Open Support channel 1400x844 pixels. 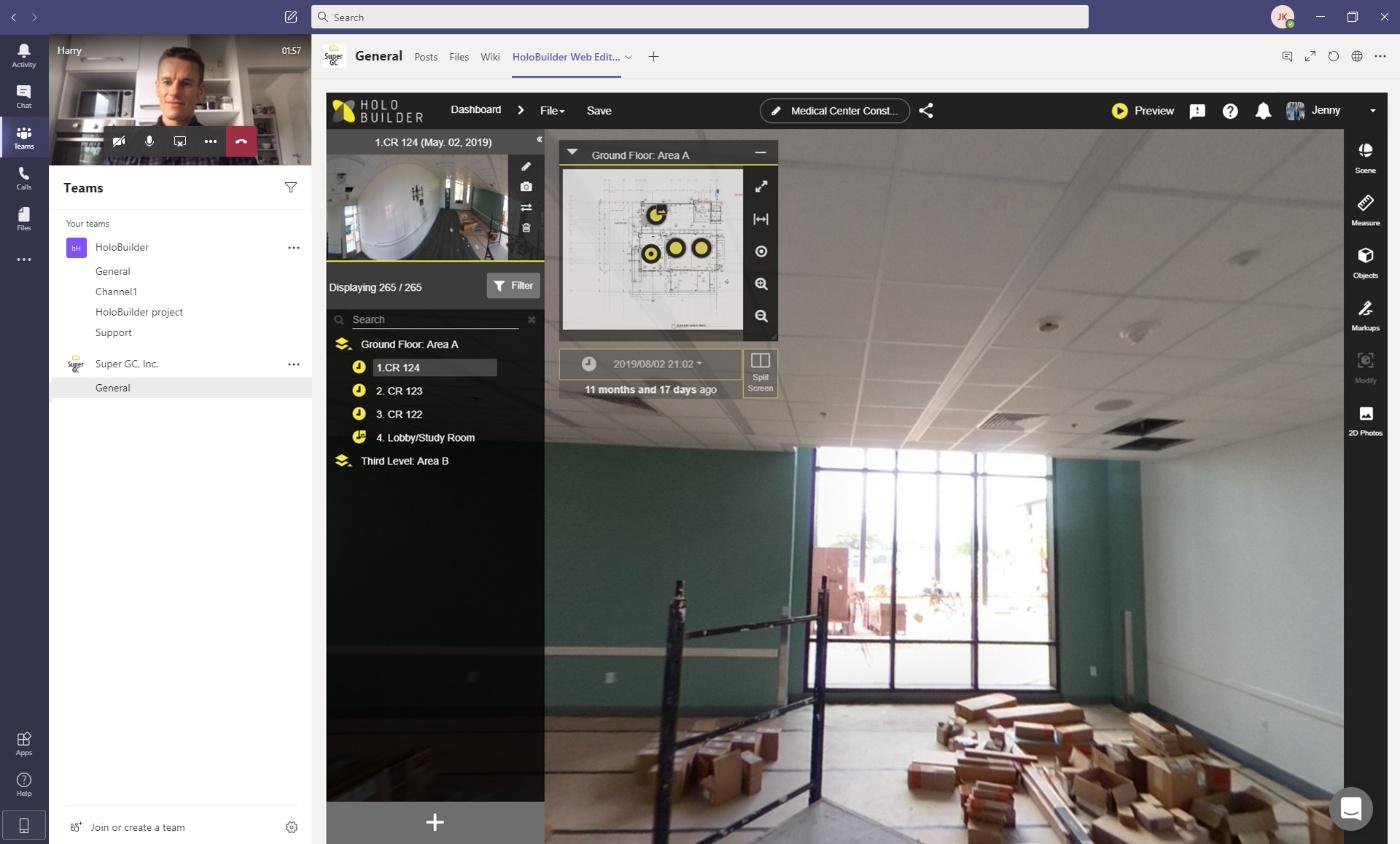point(113,333)
